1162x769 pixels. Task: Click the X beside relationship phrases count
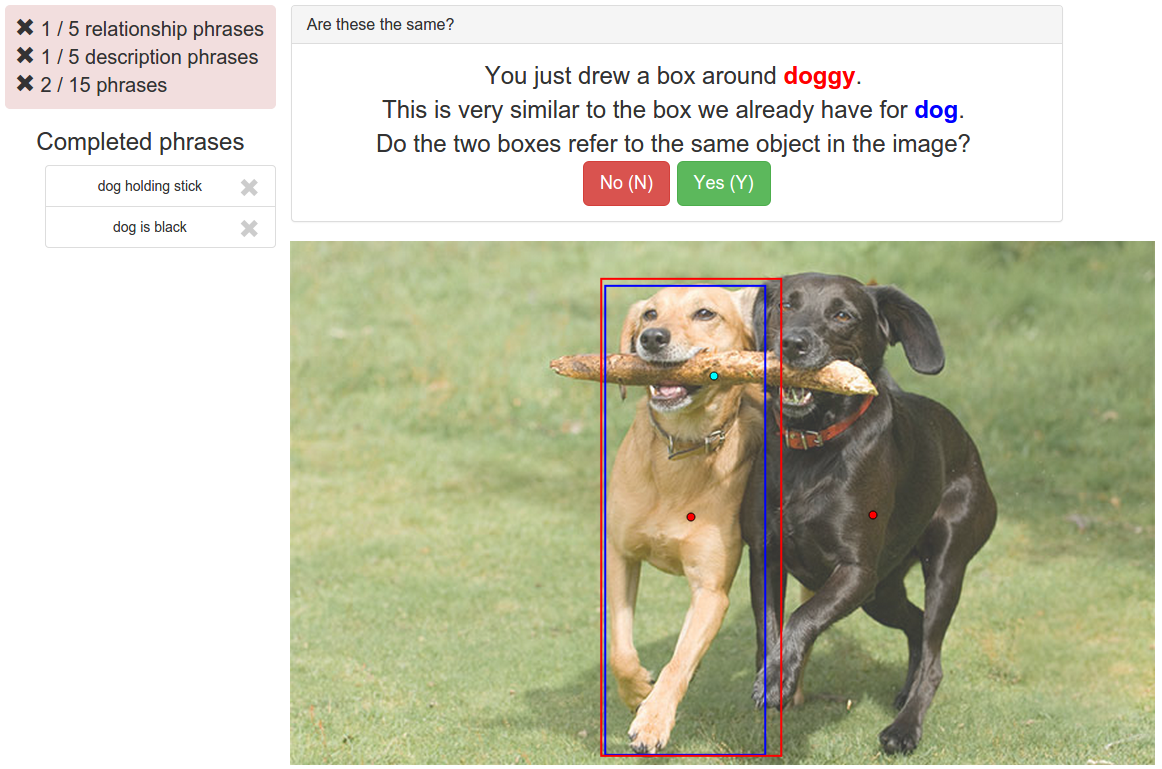coord(25,28)
